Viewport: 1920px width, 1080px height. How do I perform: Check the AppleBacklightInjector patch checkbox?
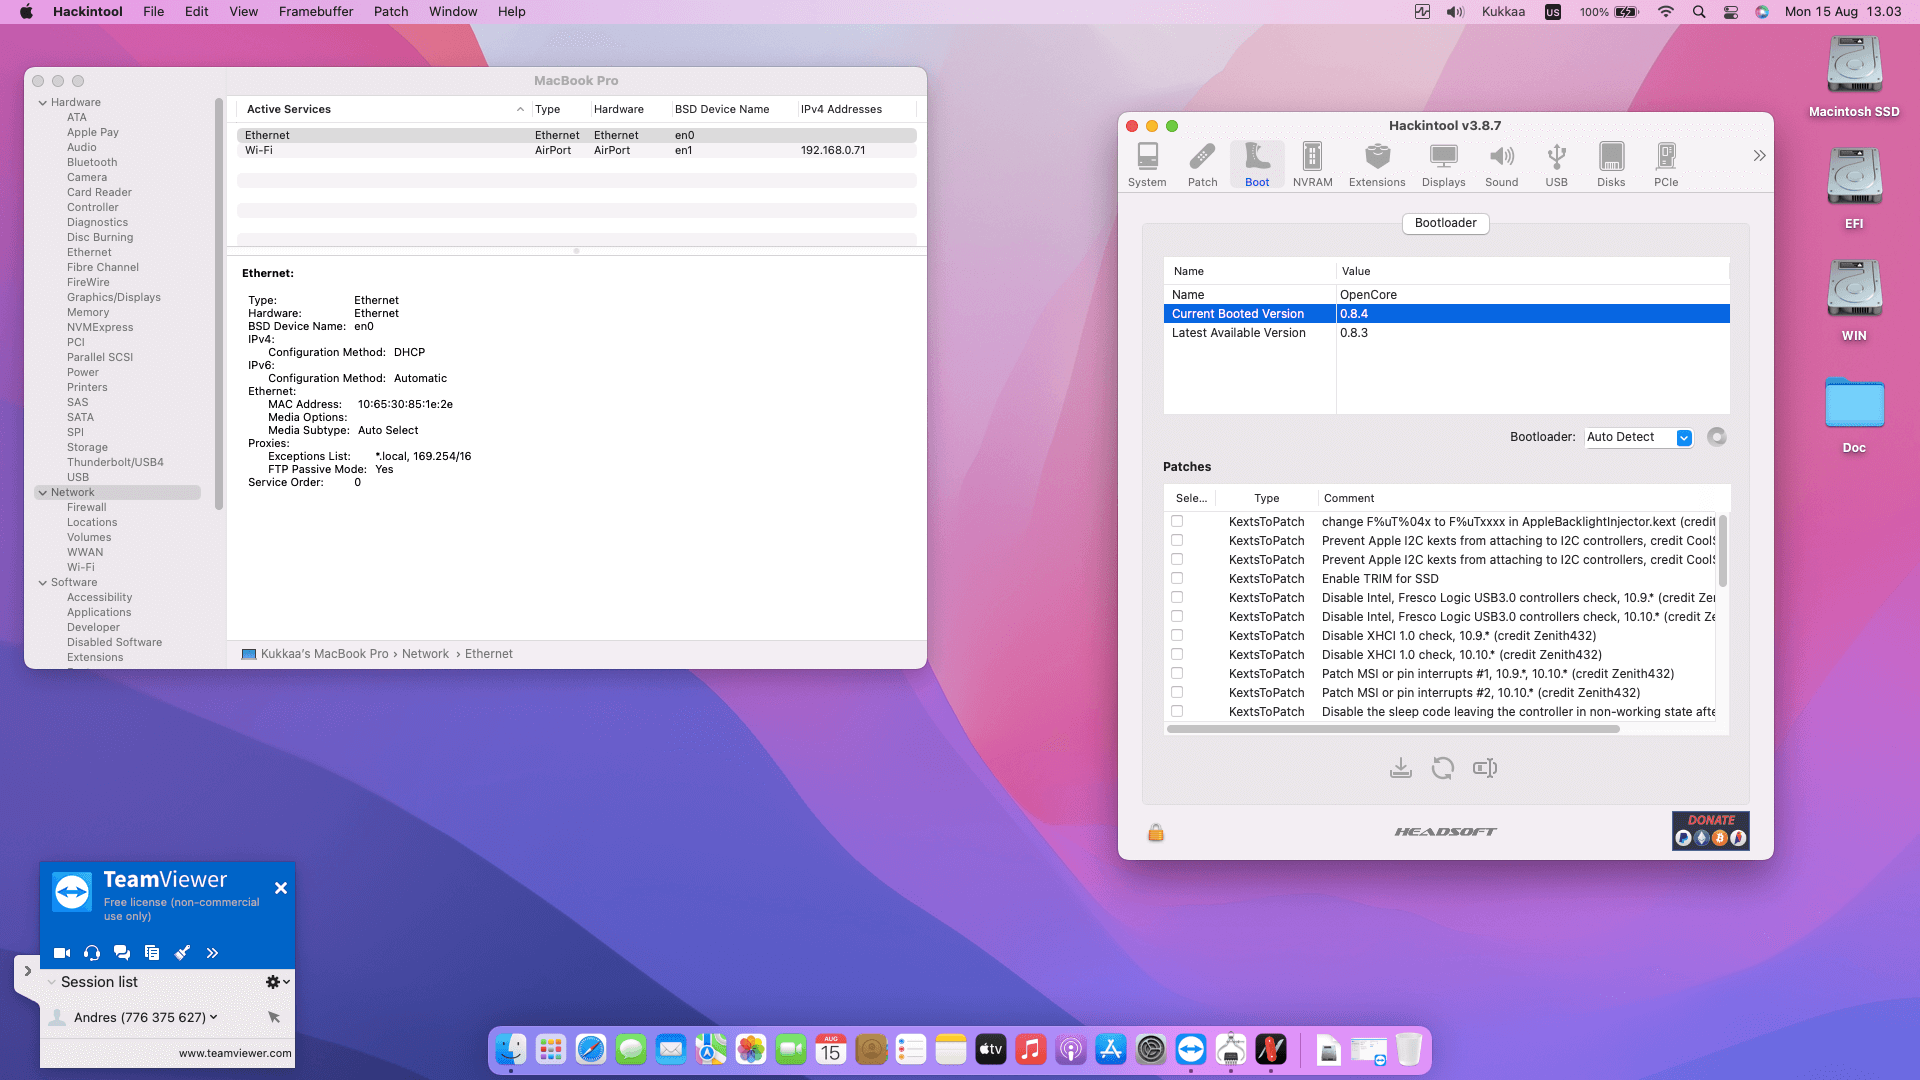tap(1177, 521)
